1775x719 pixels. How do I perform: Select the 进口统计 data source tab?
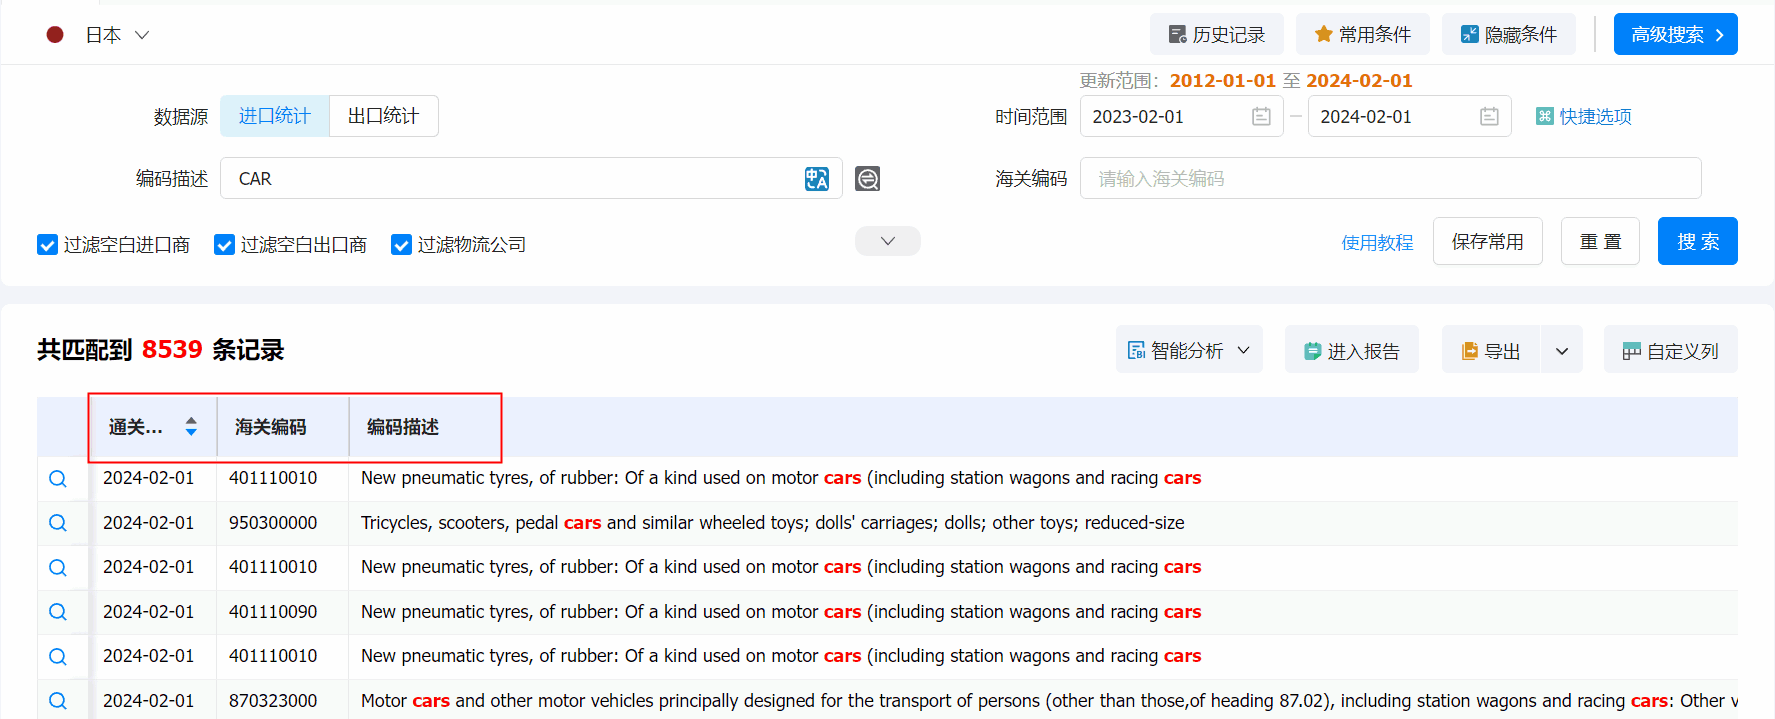(275, 116)
